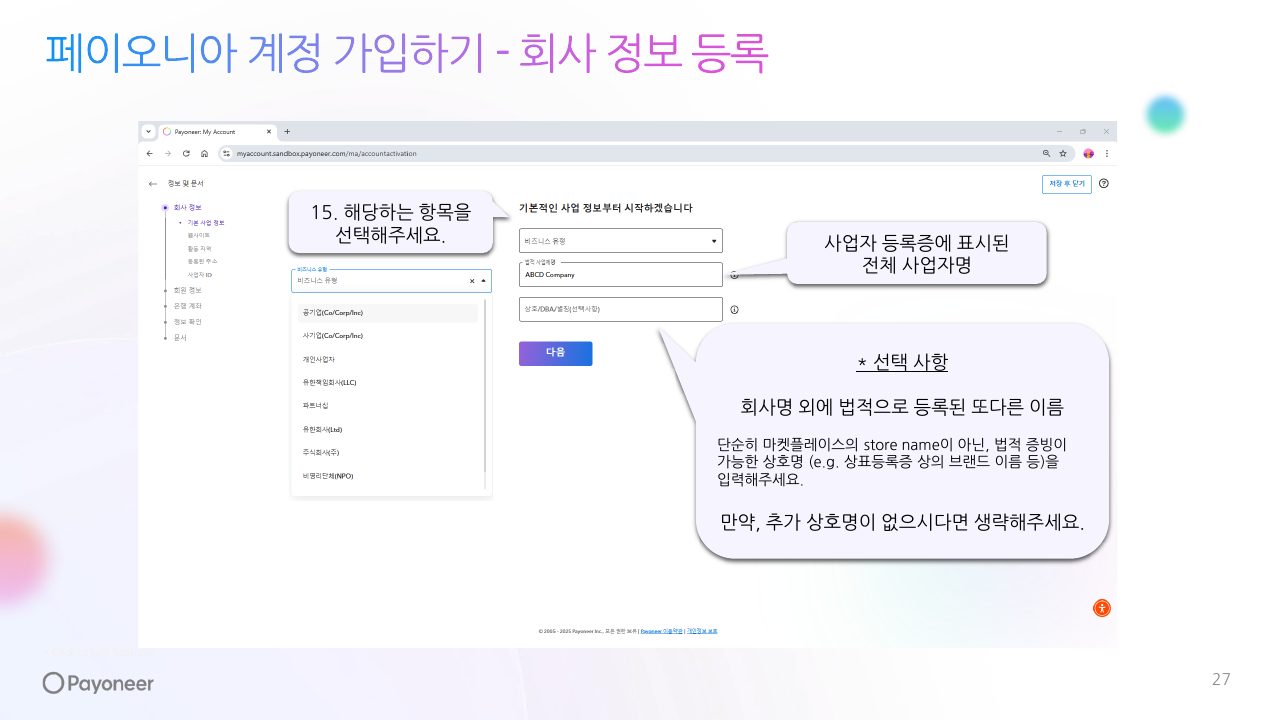Click the page back arrow beside 정보 및 문서
This screenshot has width=1280, height=720.
153,184
